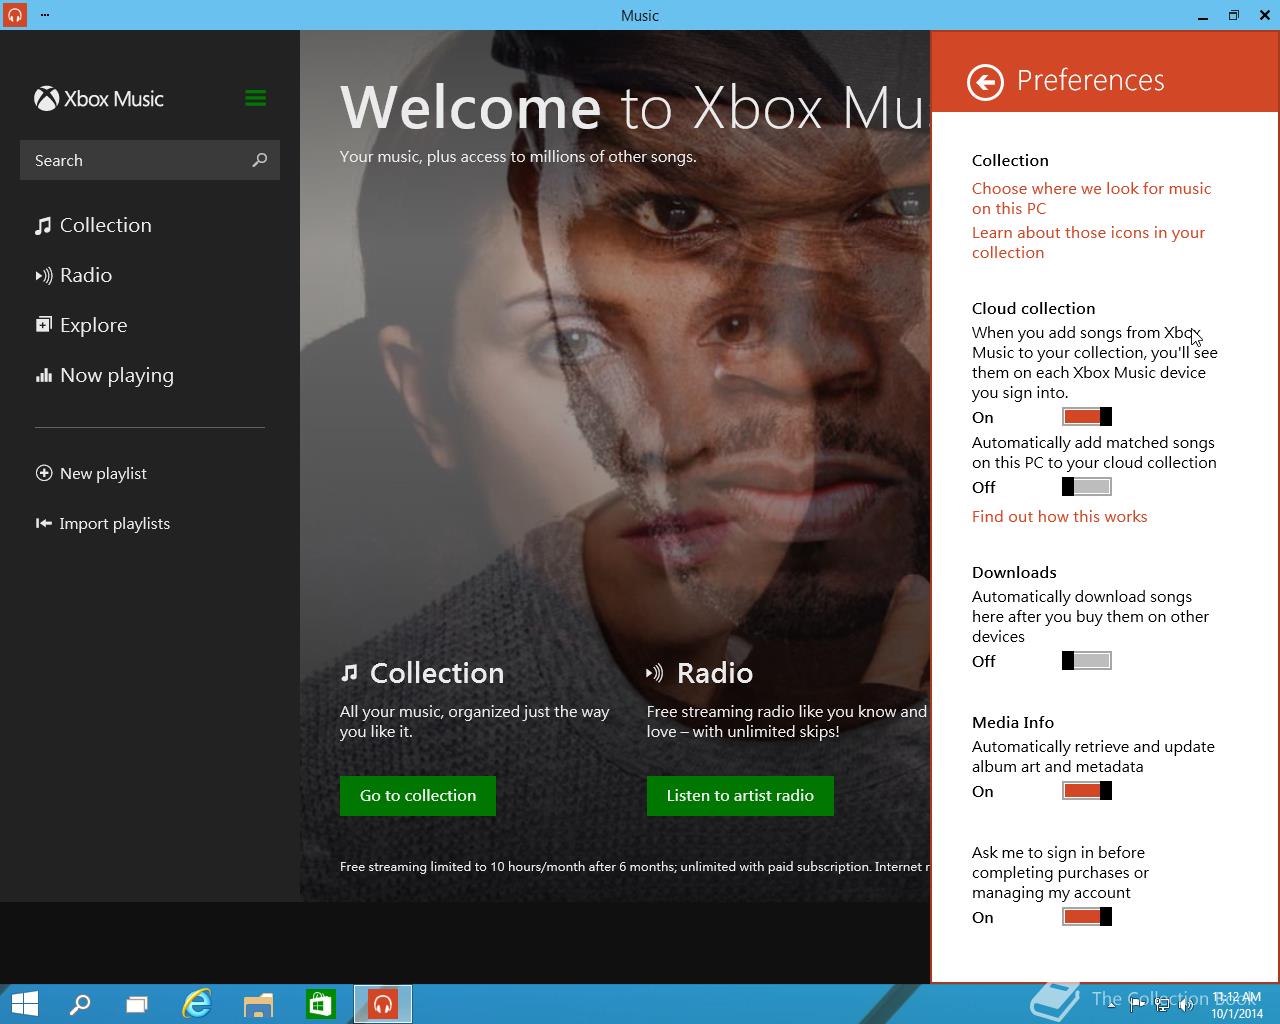The image size is (1280, 1024).
Task: Click the taskbar clock and date
Action: tap(1236, 1005)
